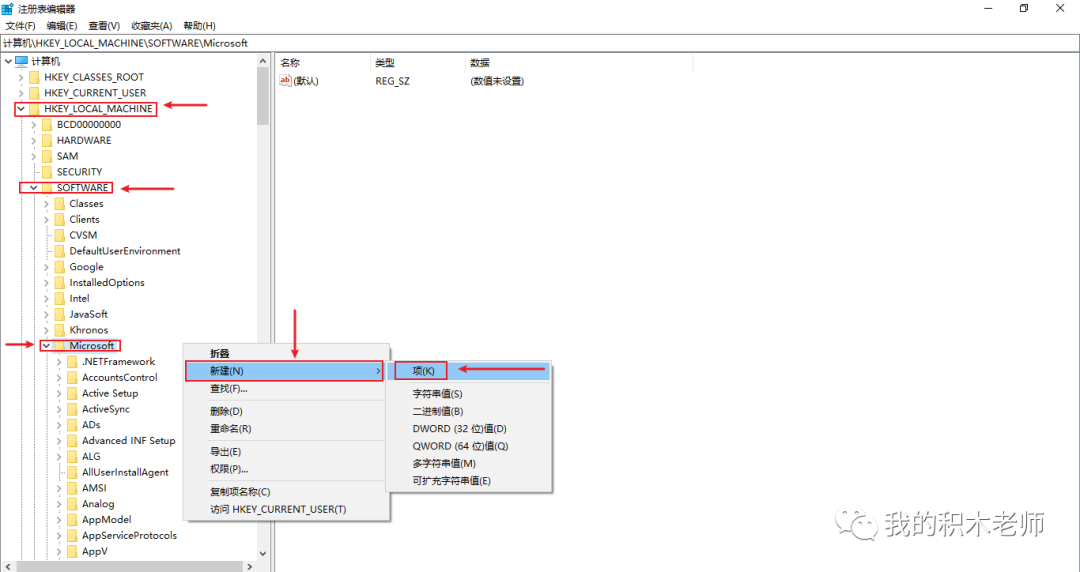Viewport: 1080px width, 572px height.
Task: Click the SECURITY folder icon
Action: 47,172
